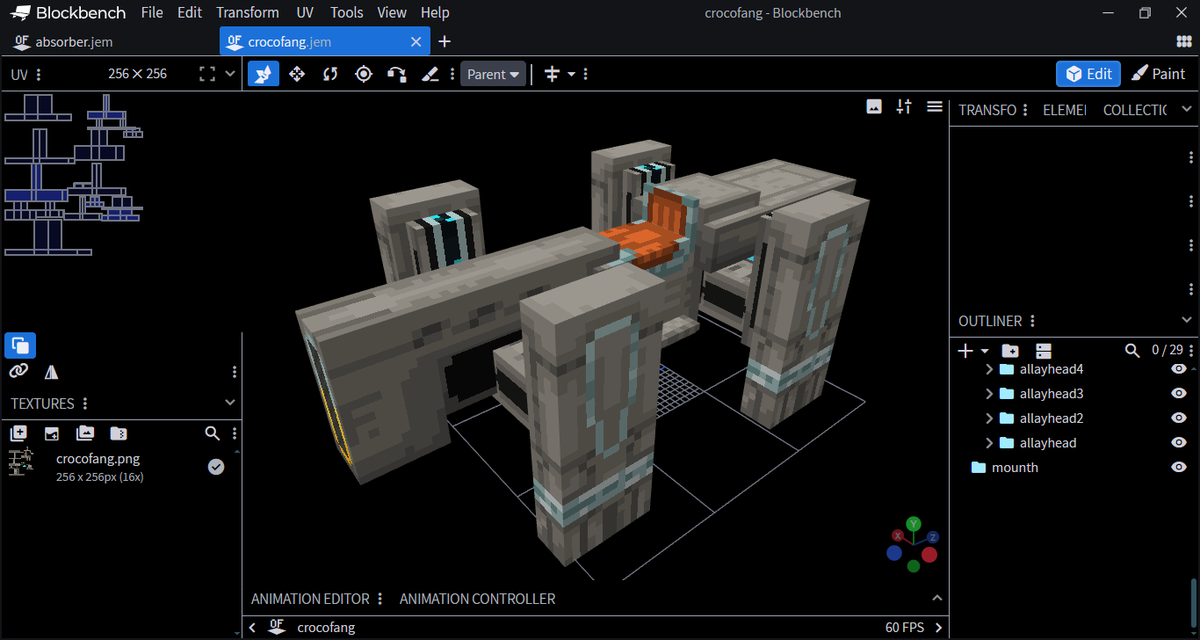
Task: Click the texture group folder icon
Action: [x=118, y=433]
